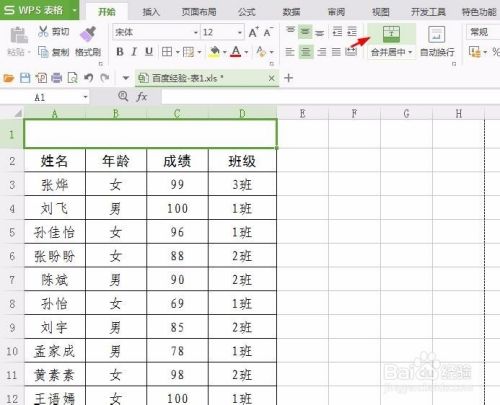Click the clear formatting eraser icon
Viewport: 500px width, 405px height.
pyautogui.click(x=261, y=52)
